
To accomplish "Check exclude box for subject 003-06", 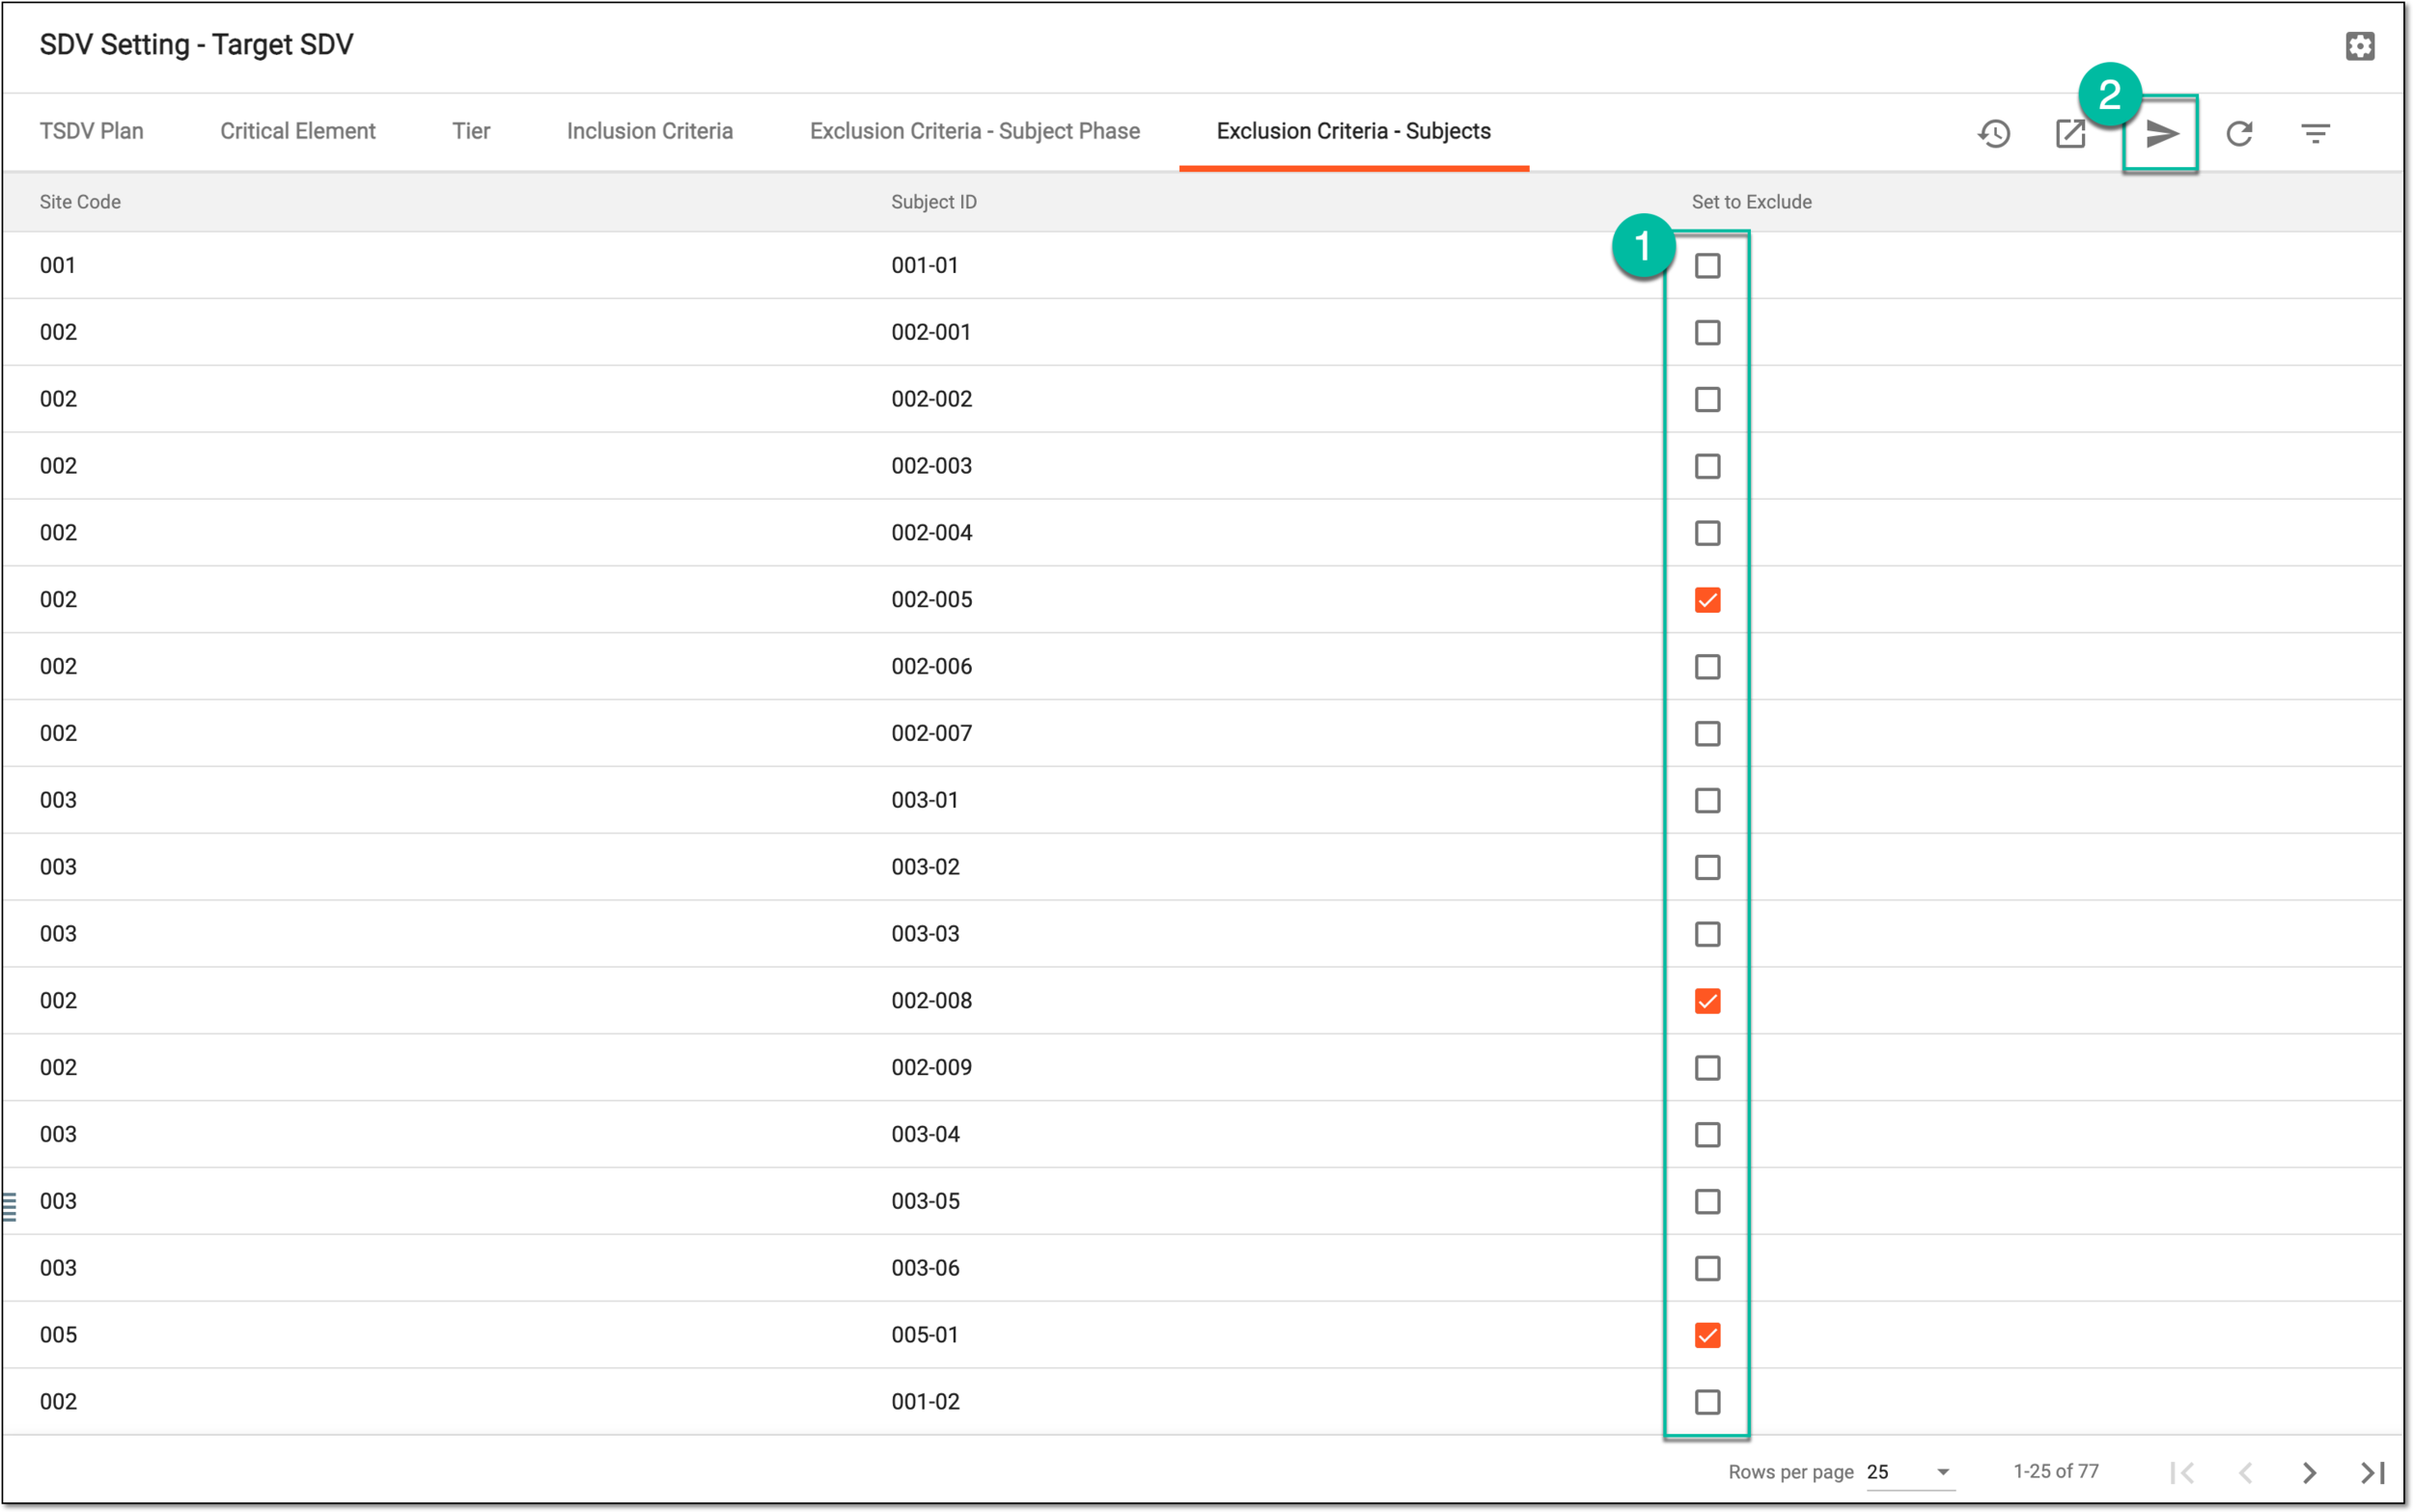I will point(1707,1269).
